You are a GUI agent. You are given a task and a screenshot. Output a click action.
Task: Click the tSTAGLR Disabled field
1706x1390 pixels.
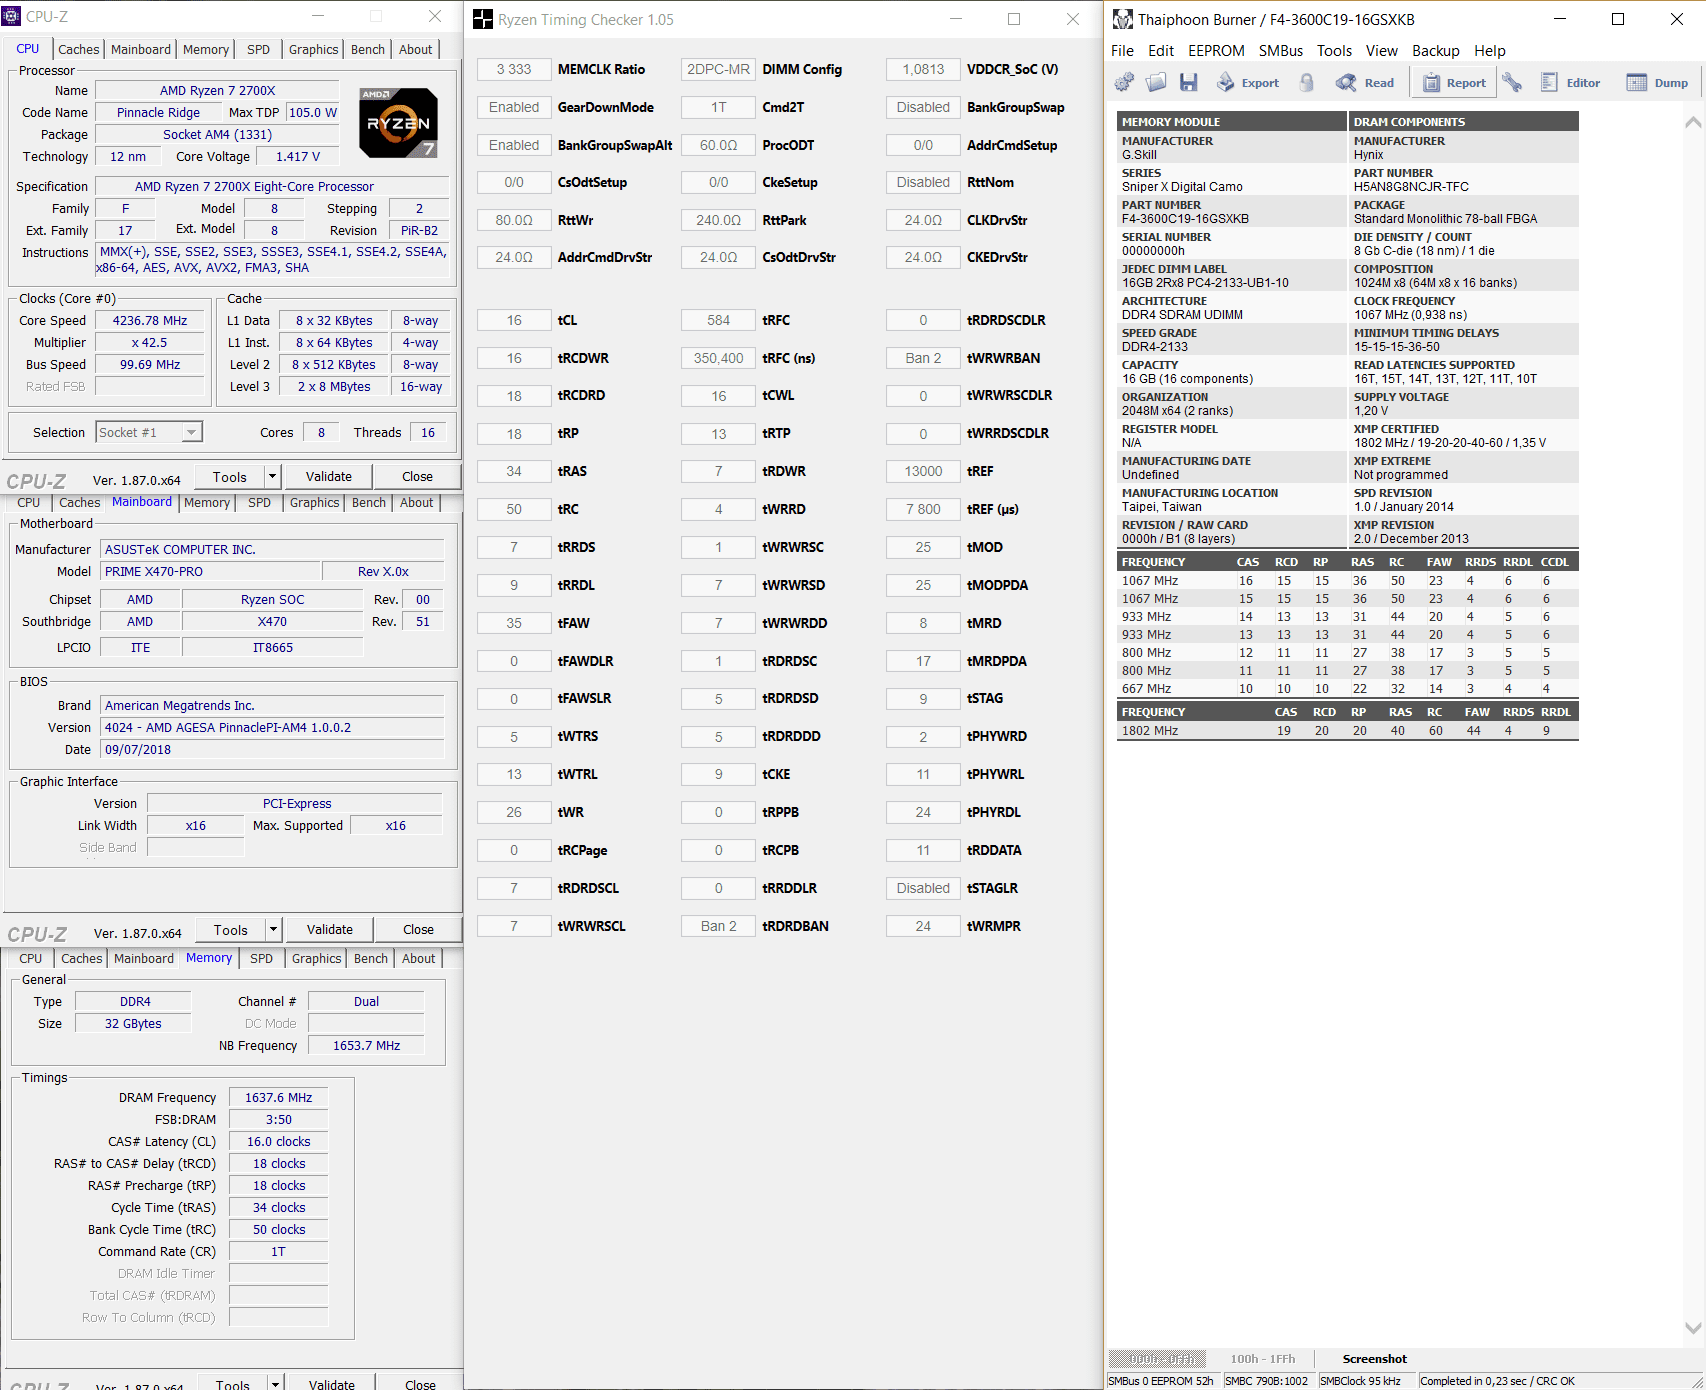point(923,888)
